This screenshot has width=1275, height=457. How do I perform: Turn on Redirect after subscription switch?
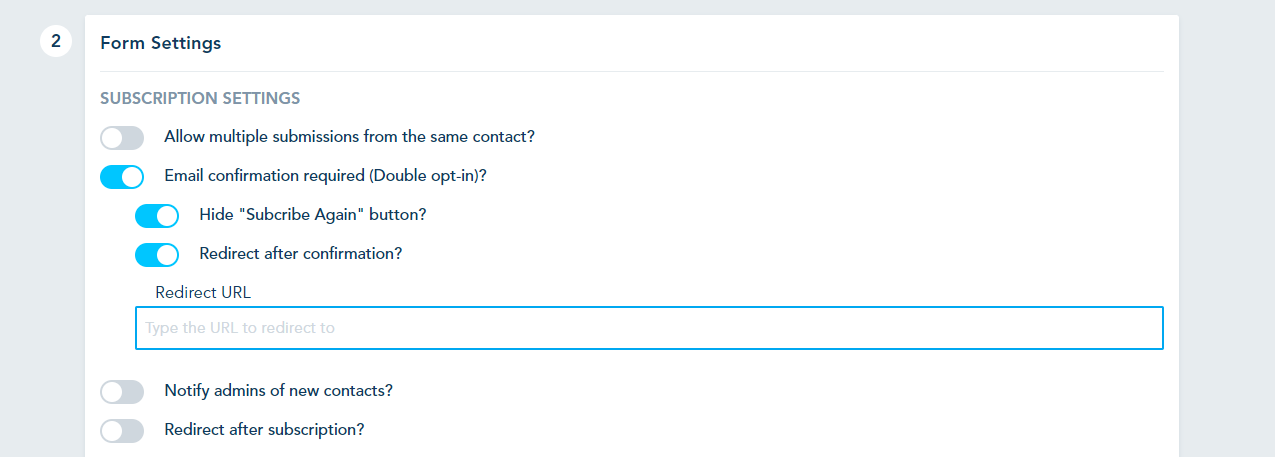tap(122, 431)
